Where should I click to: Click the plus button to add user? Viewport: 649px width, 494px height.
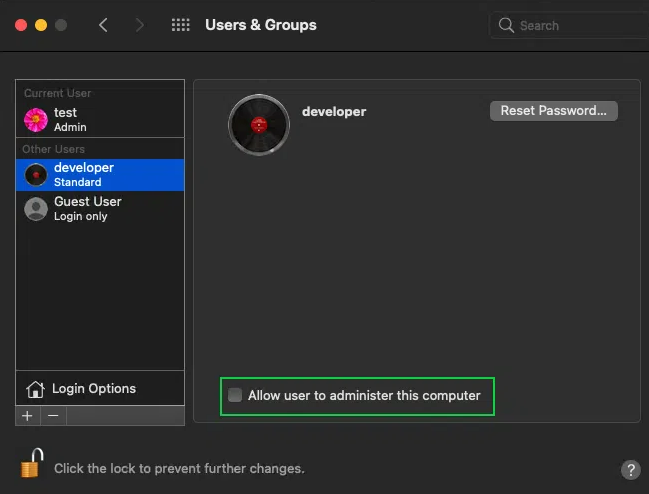point(27,415)
